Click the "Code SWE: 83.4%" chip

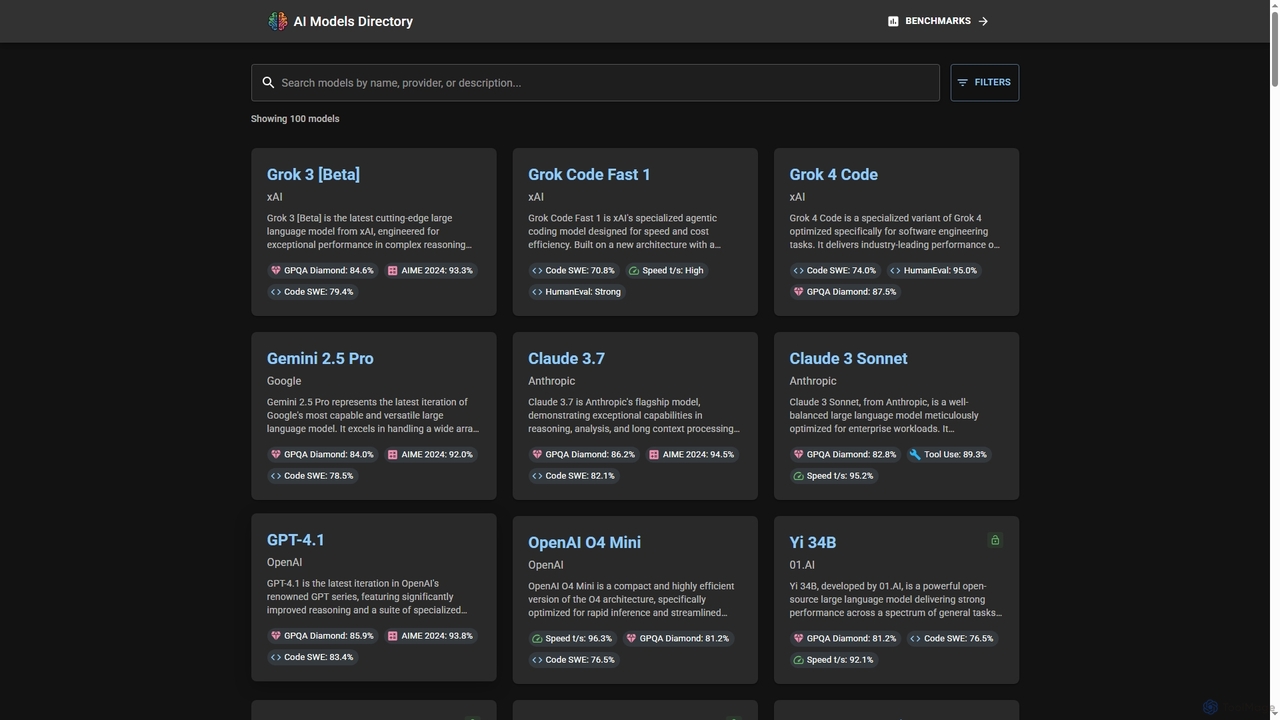tap(312, 657)
